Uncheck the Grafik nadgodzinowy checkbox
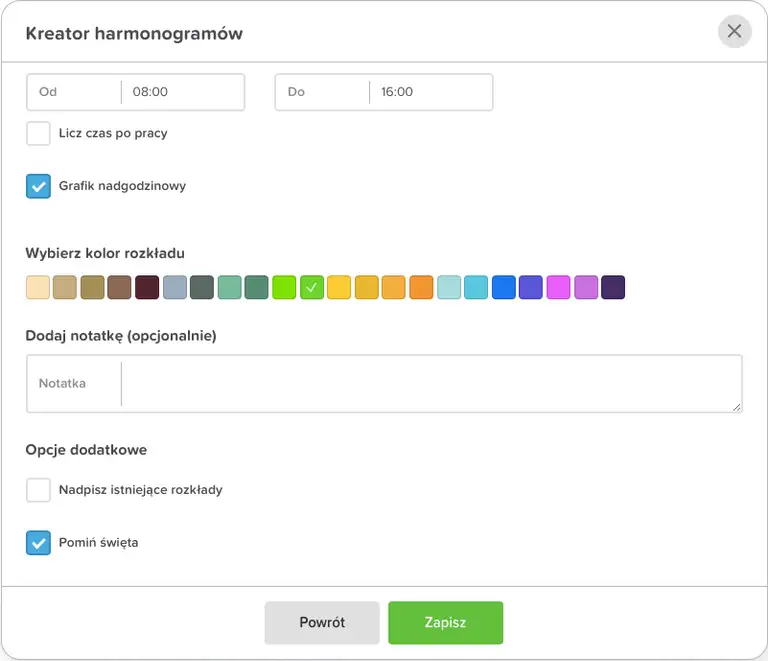This screenshot has height=661, width=768. coord(38,186)
